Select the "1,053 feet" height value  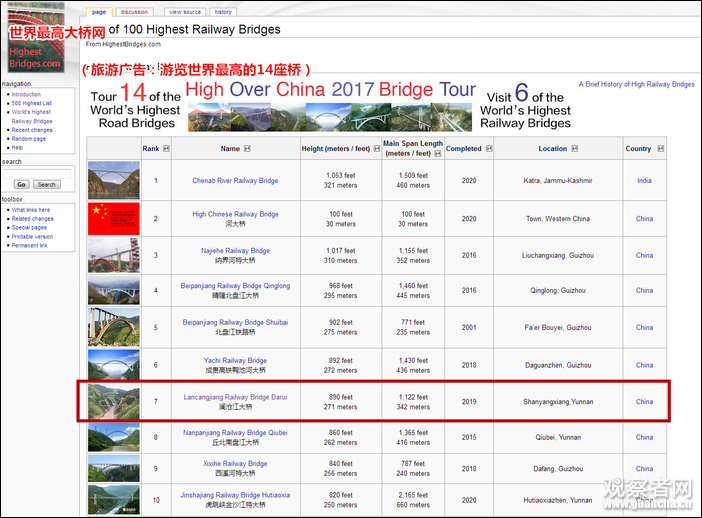coord(341,176)
